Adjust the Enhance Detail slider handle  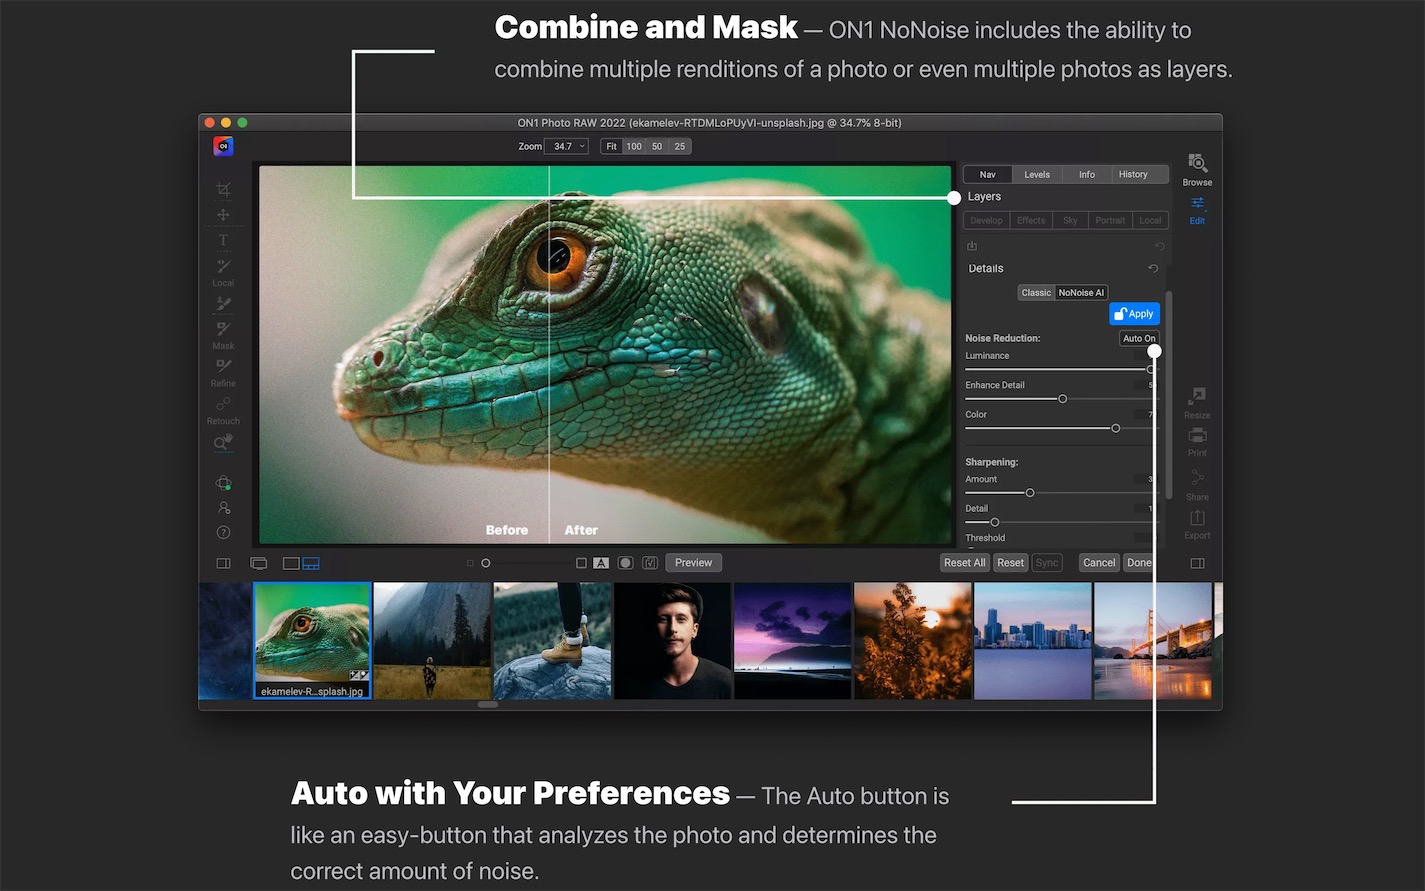tap(1062, 399)
